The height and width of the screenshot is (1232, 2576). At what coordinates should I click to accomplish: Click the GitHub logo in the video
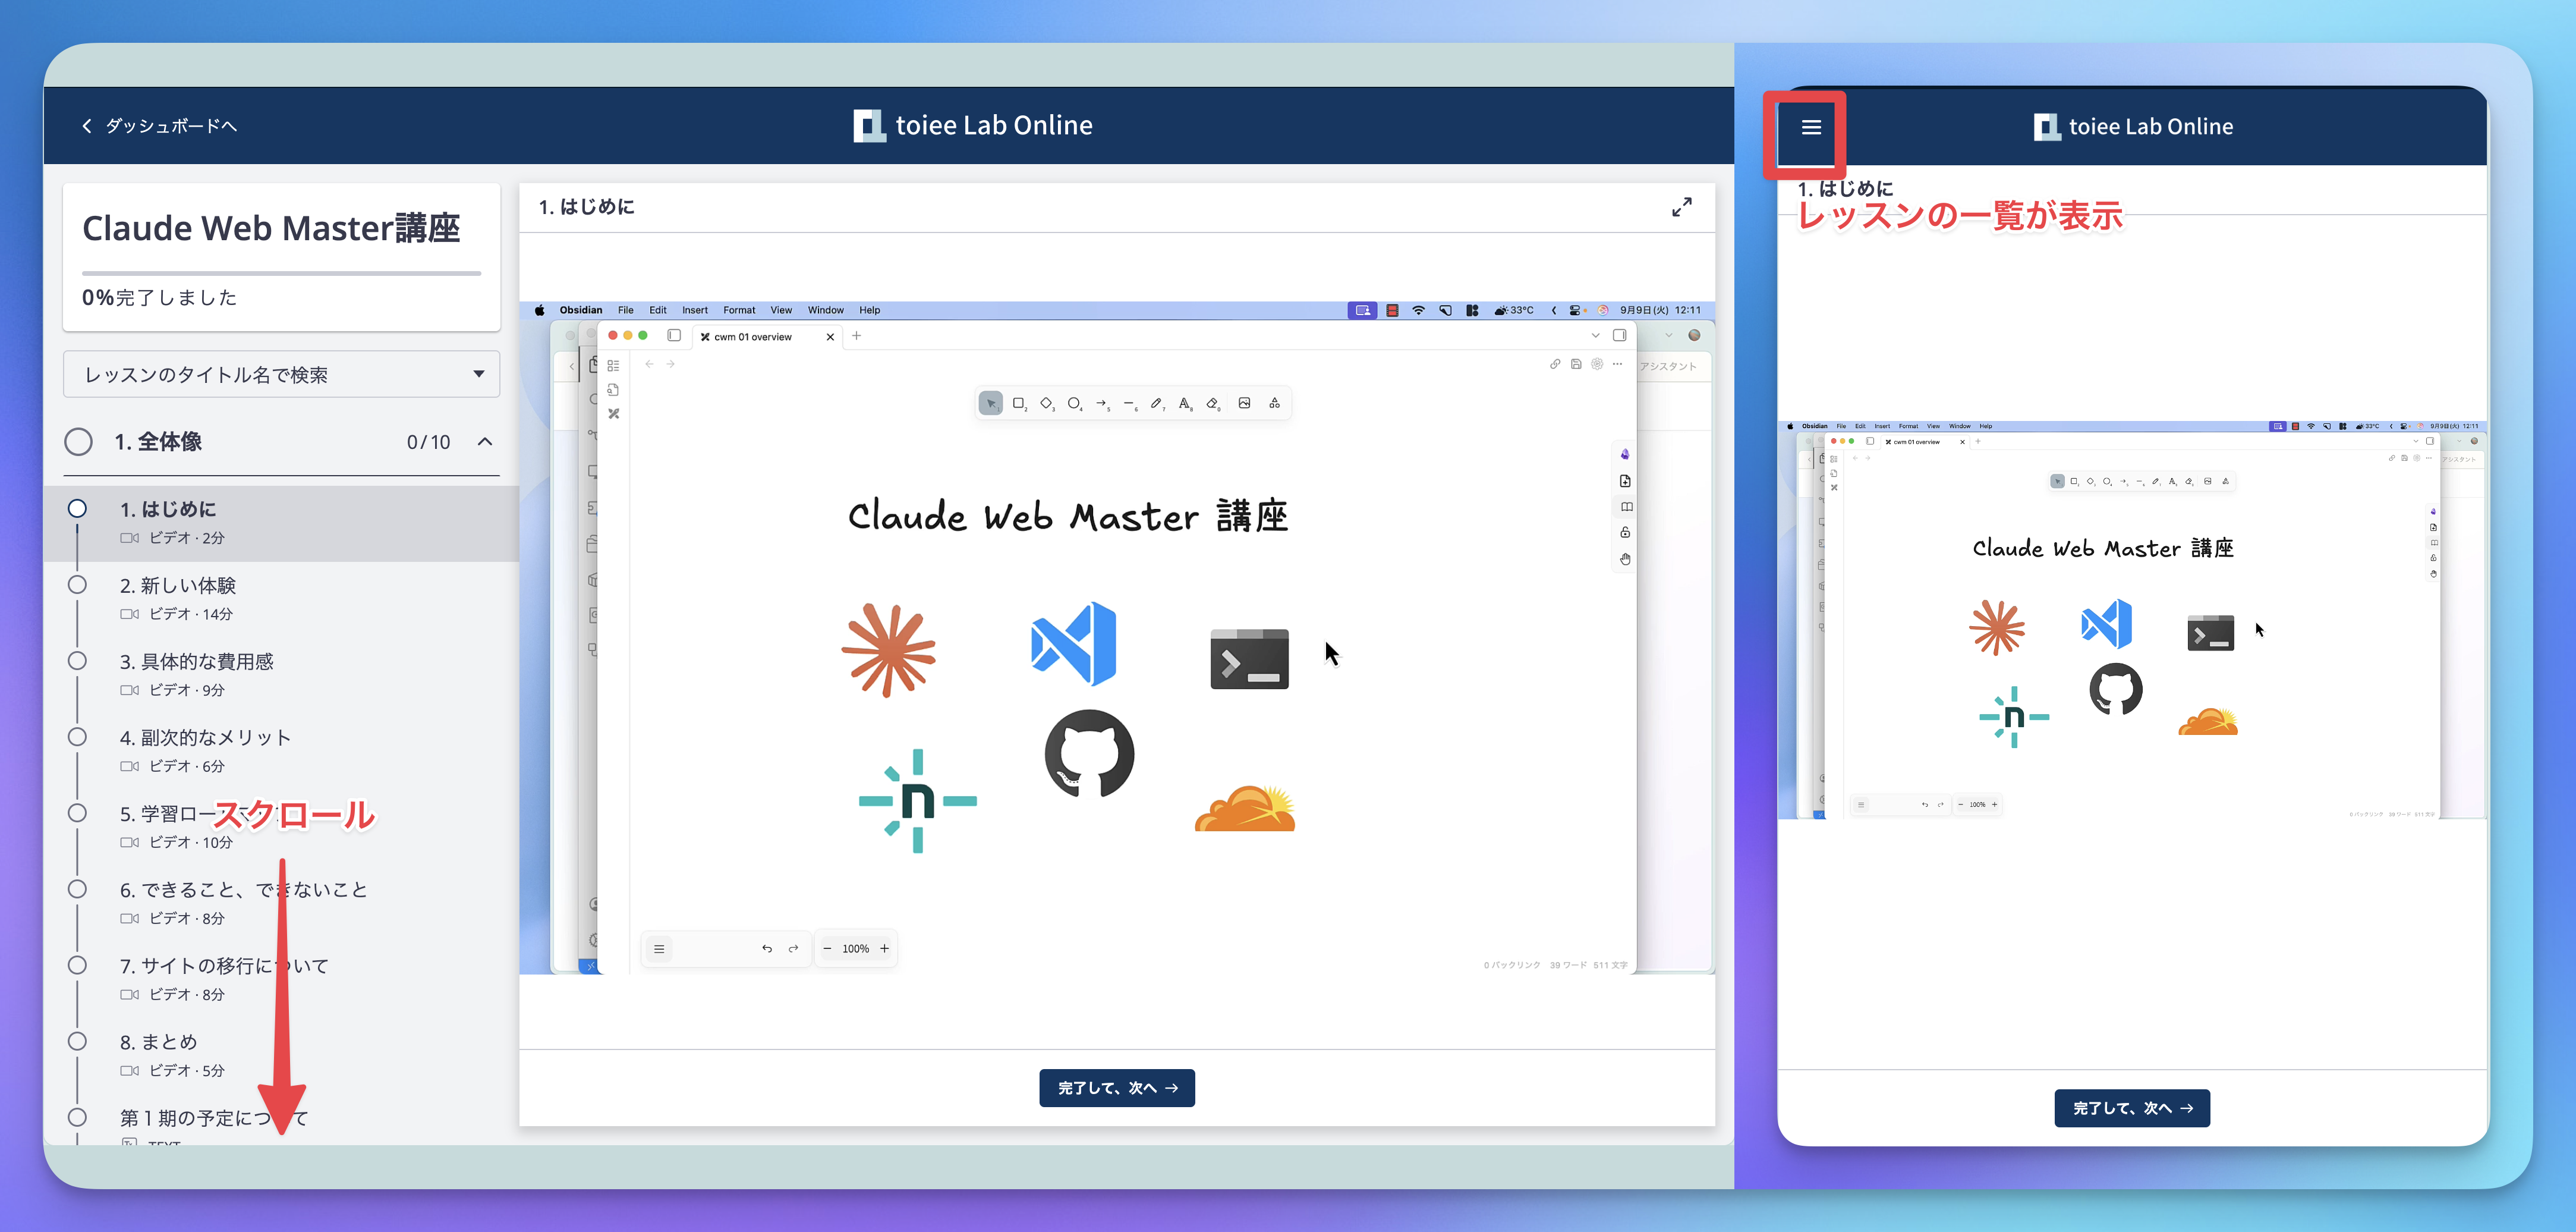[1089, 754]
